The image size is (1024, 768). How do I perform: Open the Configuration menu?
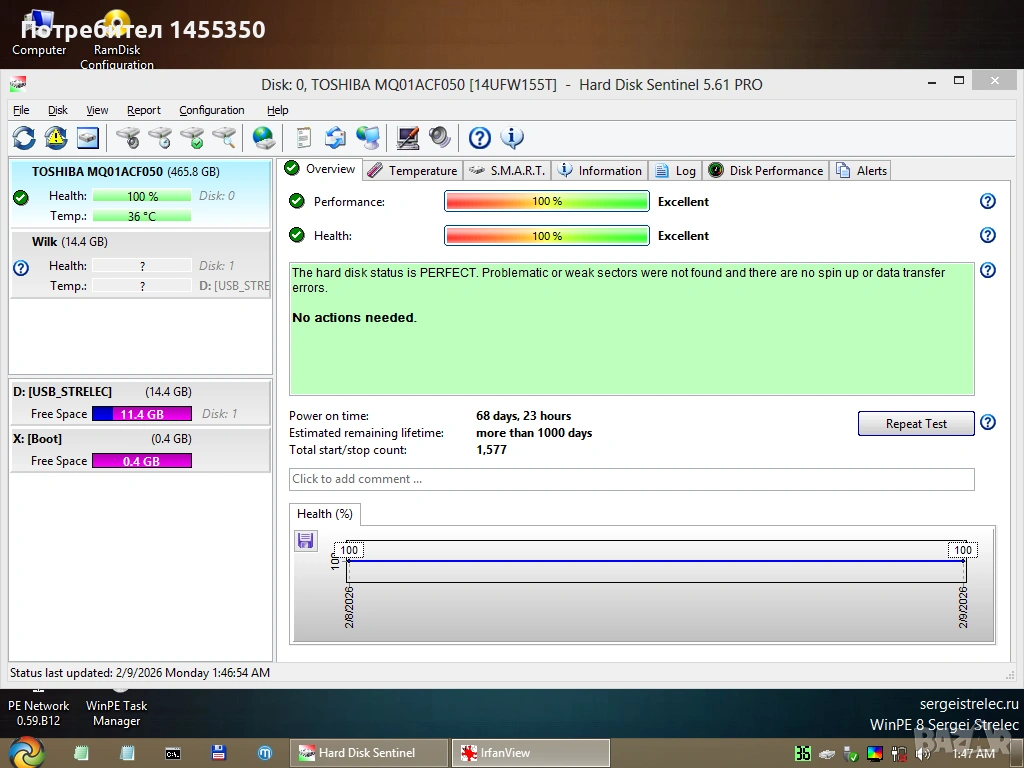[x=211, y=110]
